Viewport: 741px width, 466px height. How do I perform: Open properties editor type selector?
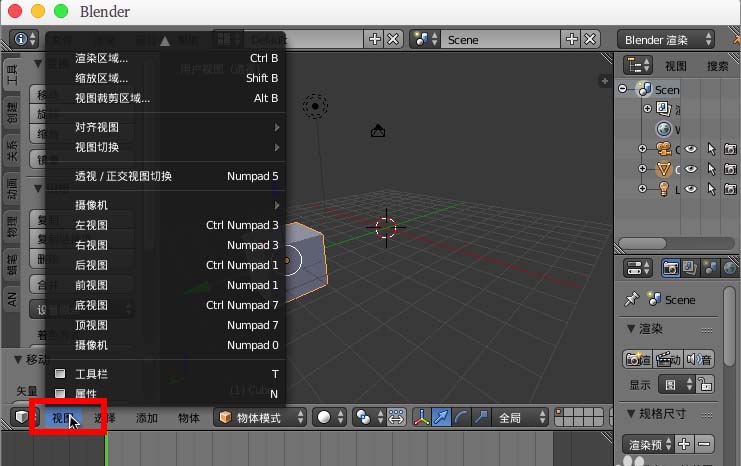[x=638, y=268]
